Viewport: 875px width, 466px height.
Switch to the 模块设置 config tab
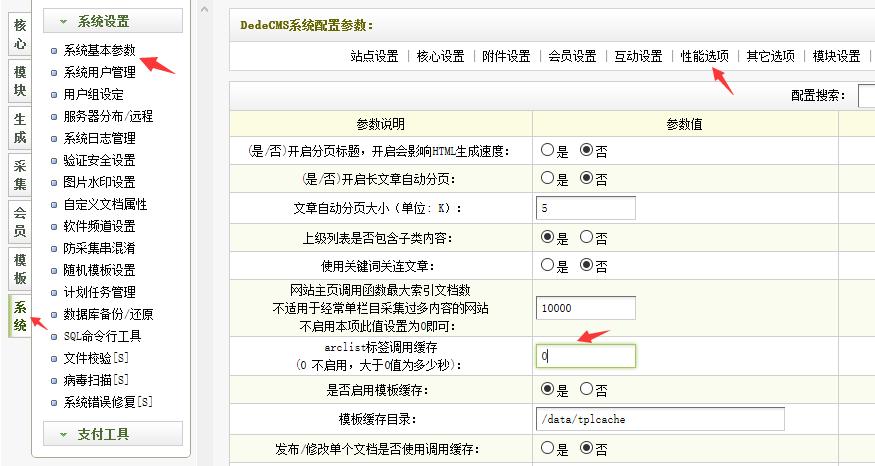pos(836,56)
